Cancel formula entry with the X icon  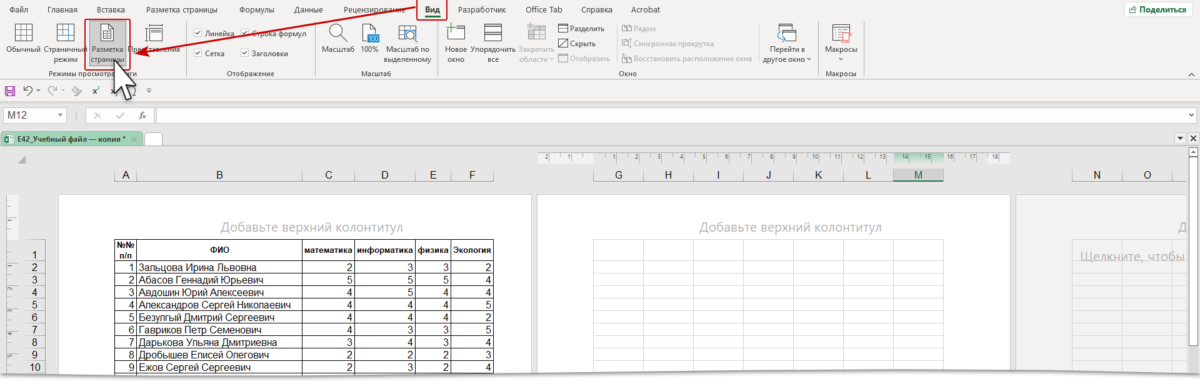click(x=97, y=116)
